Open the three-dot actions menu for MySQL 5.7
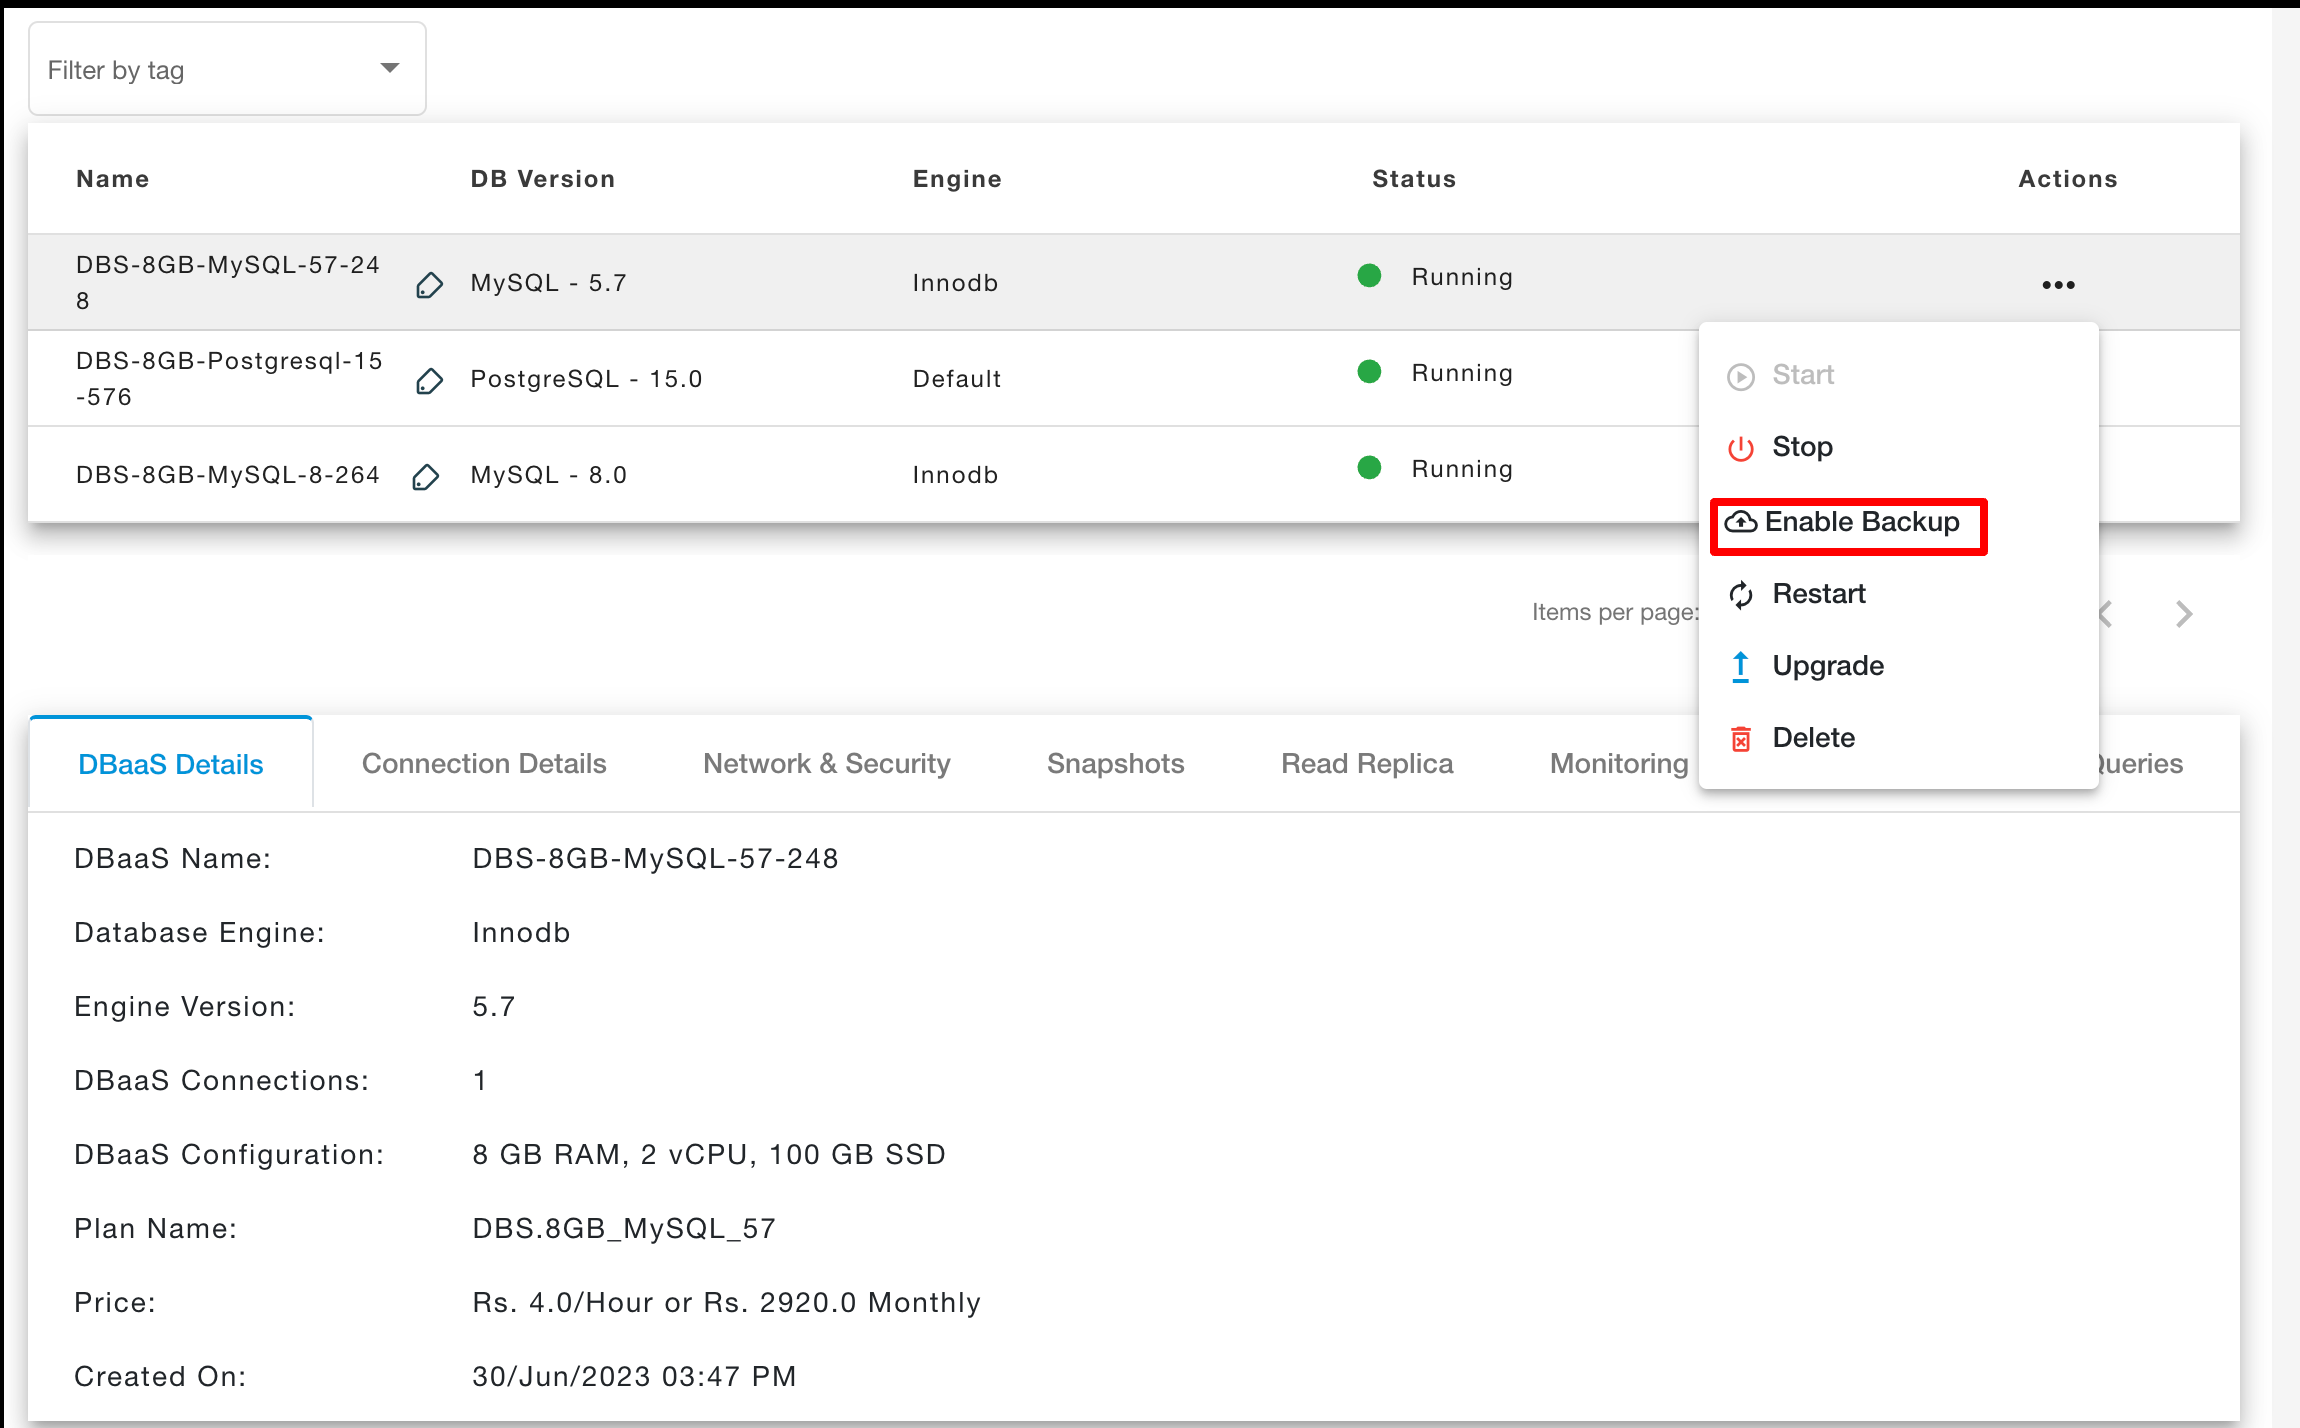The image size is (2300, 1428). pyautogui.click(x=2058, y=285)
